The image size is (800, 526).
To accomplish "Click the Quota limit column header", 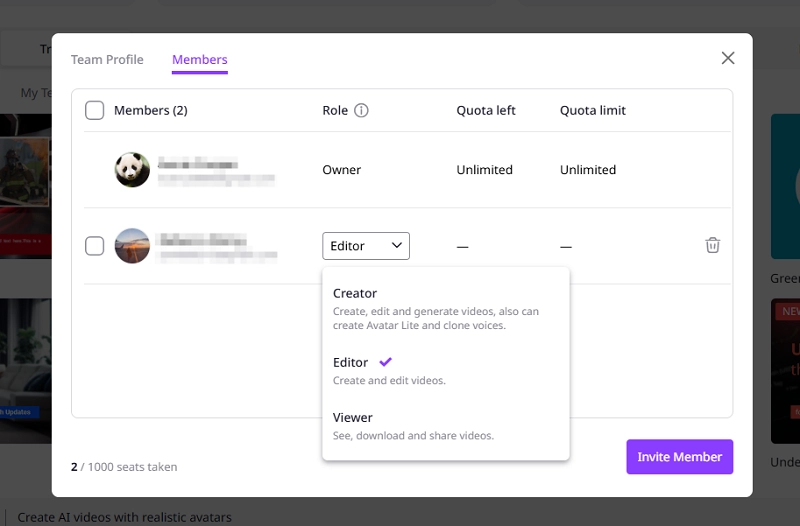I will tap(593, 111).
